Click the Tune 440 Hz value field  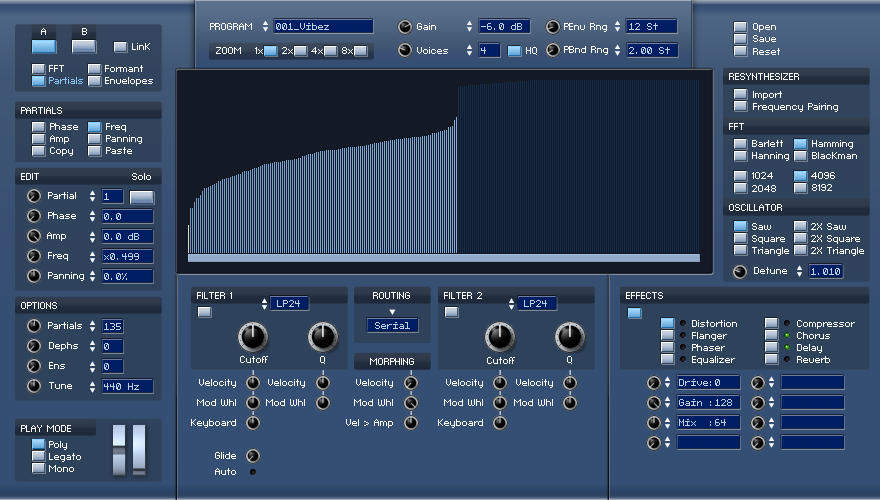point(127,386)
